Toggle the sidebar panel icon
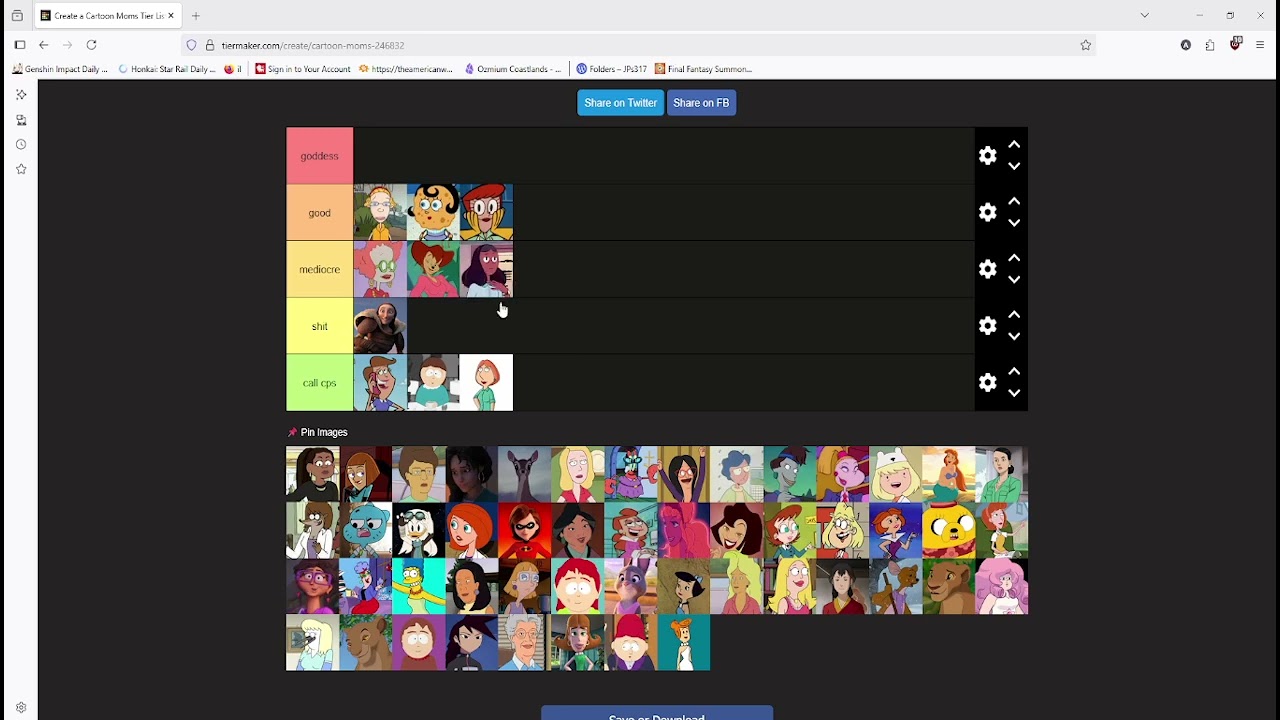Screen dimensions: 1280x720 pyautogui.click(x=20, y=45)
